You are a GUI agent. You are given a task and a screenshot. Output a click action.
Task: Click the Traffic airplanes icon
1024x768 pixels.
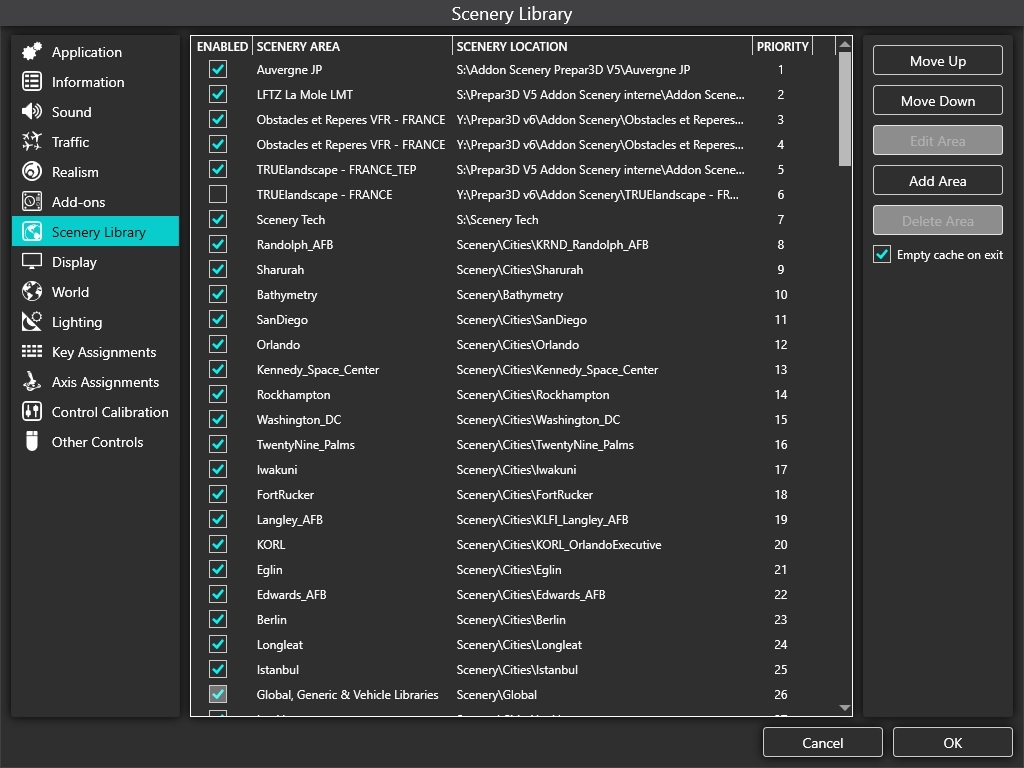click(32, 142)
